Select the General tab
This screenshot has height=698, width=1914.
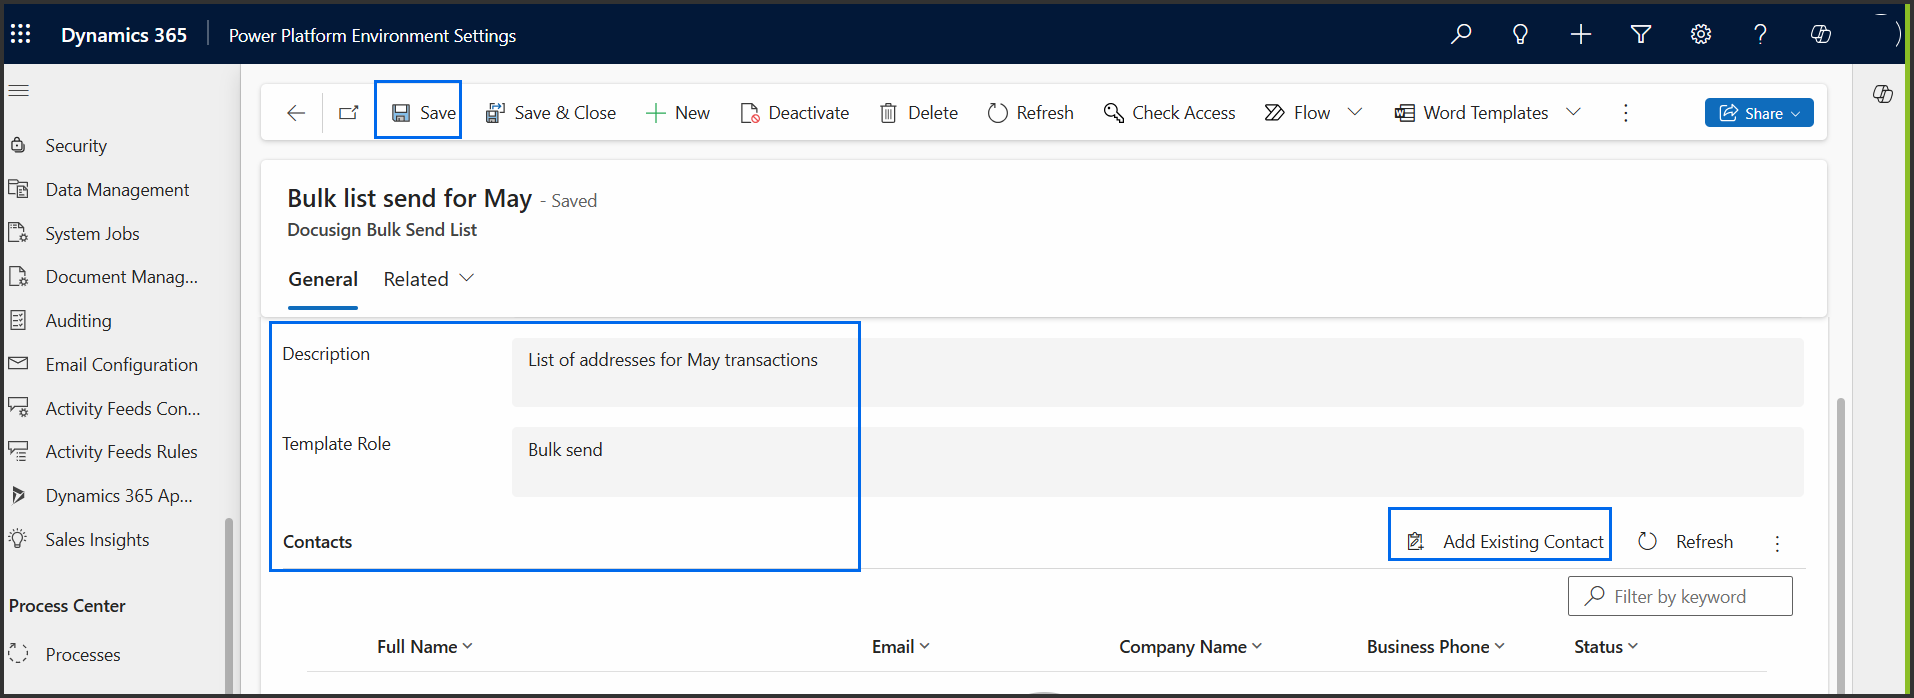(x=323, y=279)
